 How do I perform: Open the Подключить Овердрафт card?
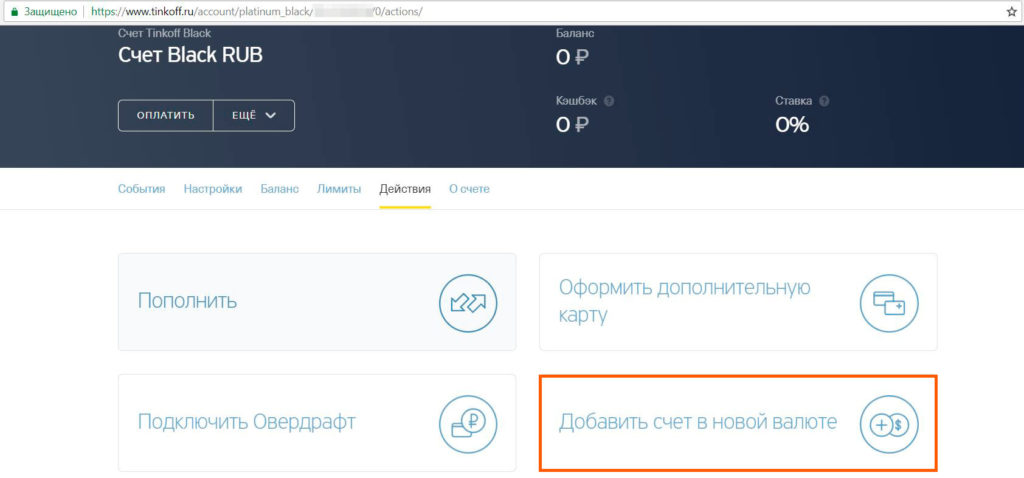click(x=317, y=423)
